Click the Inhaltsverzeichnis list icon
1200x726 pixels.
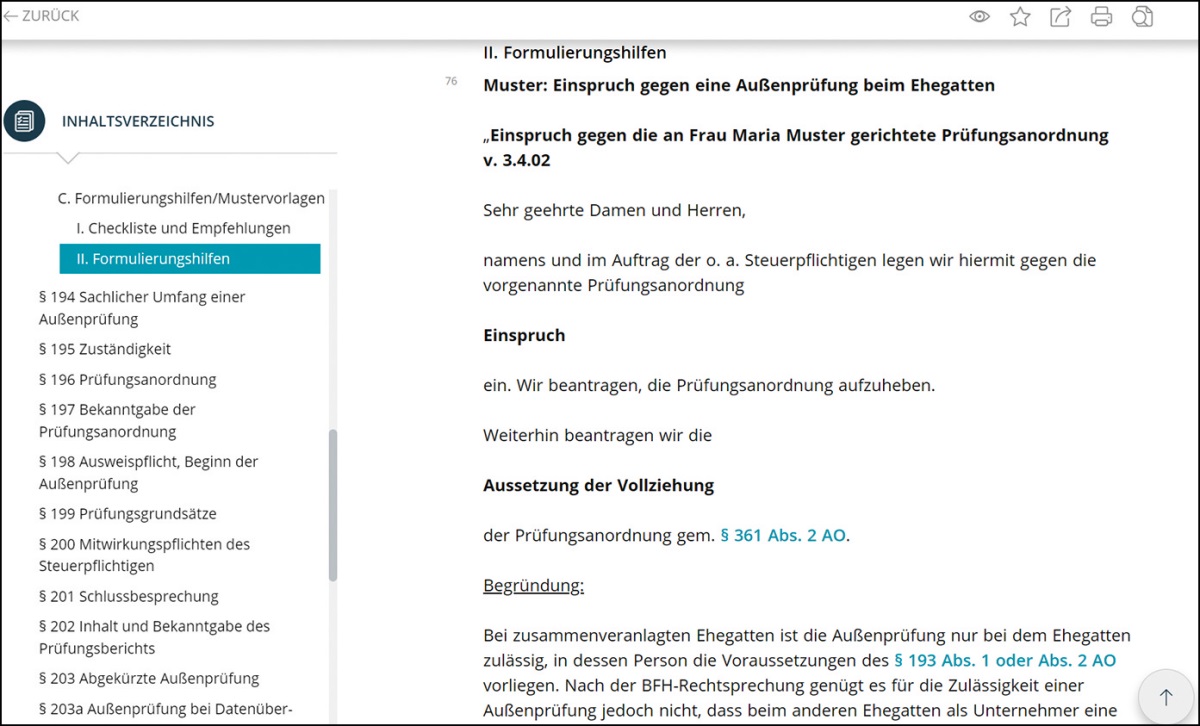pyautogui.click(x=24, y=121)
